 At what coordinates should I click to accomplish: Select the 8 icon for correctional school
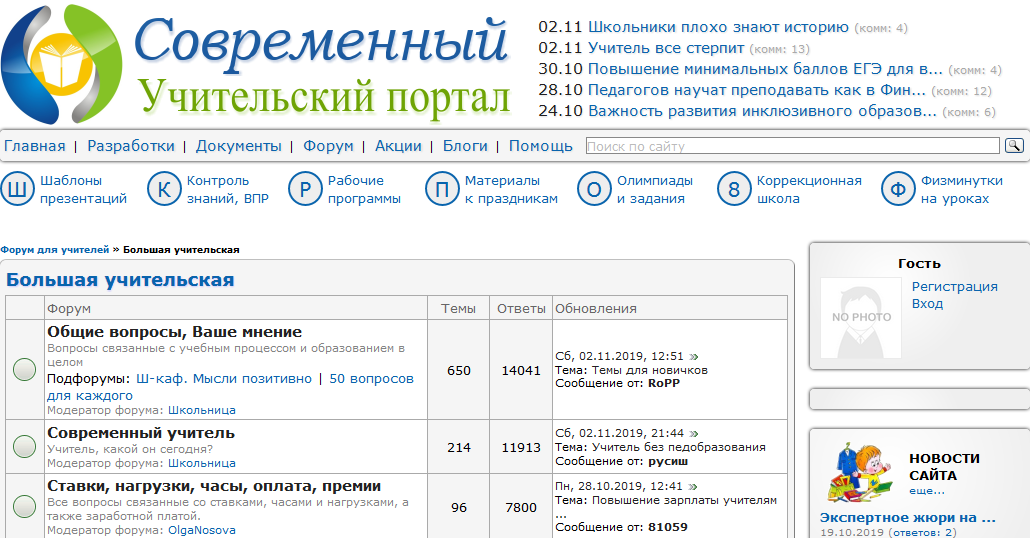pos(734,189)
